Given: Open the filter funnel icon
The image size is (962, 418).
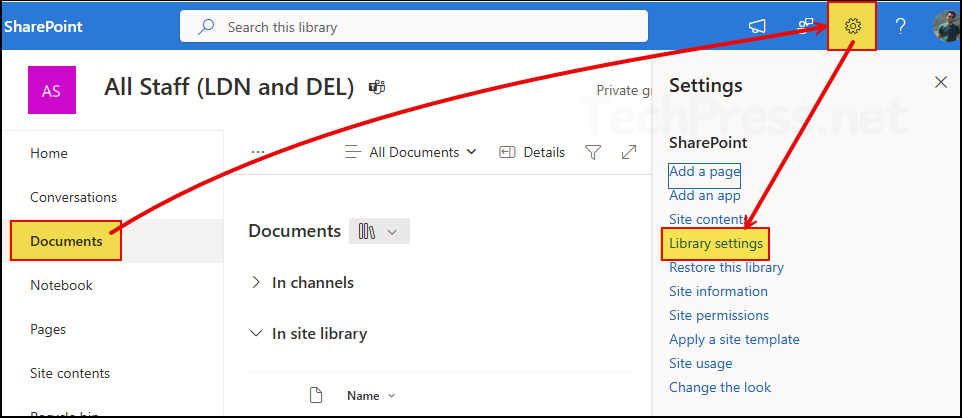Looking at the screenshot, I should [593, 152].
